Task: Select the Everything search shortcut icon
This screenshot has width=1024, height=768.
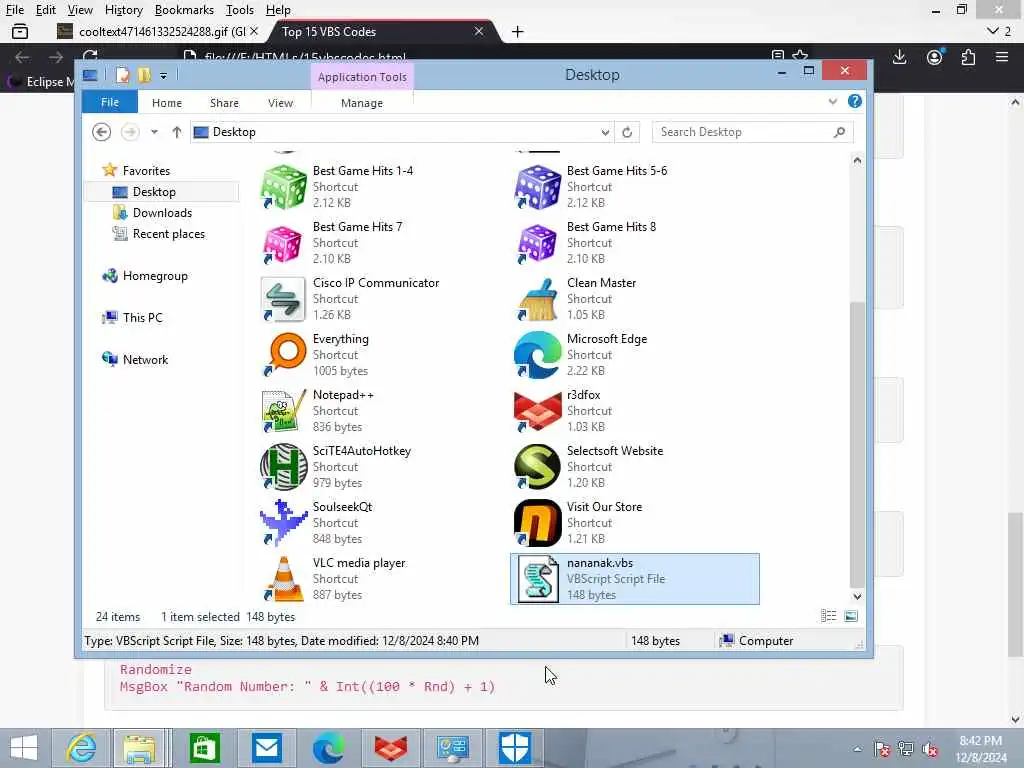Action: (x=283, y=355)
